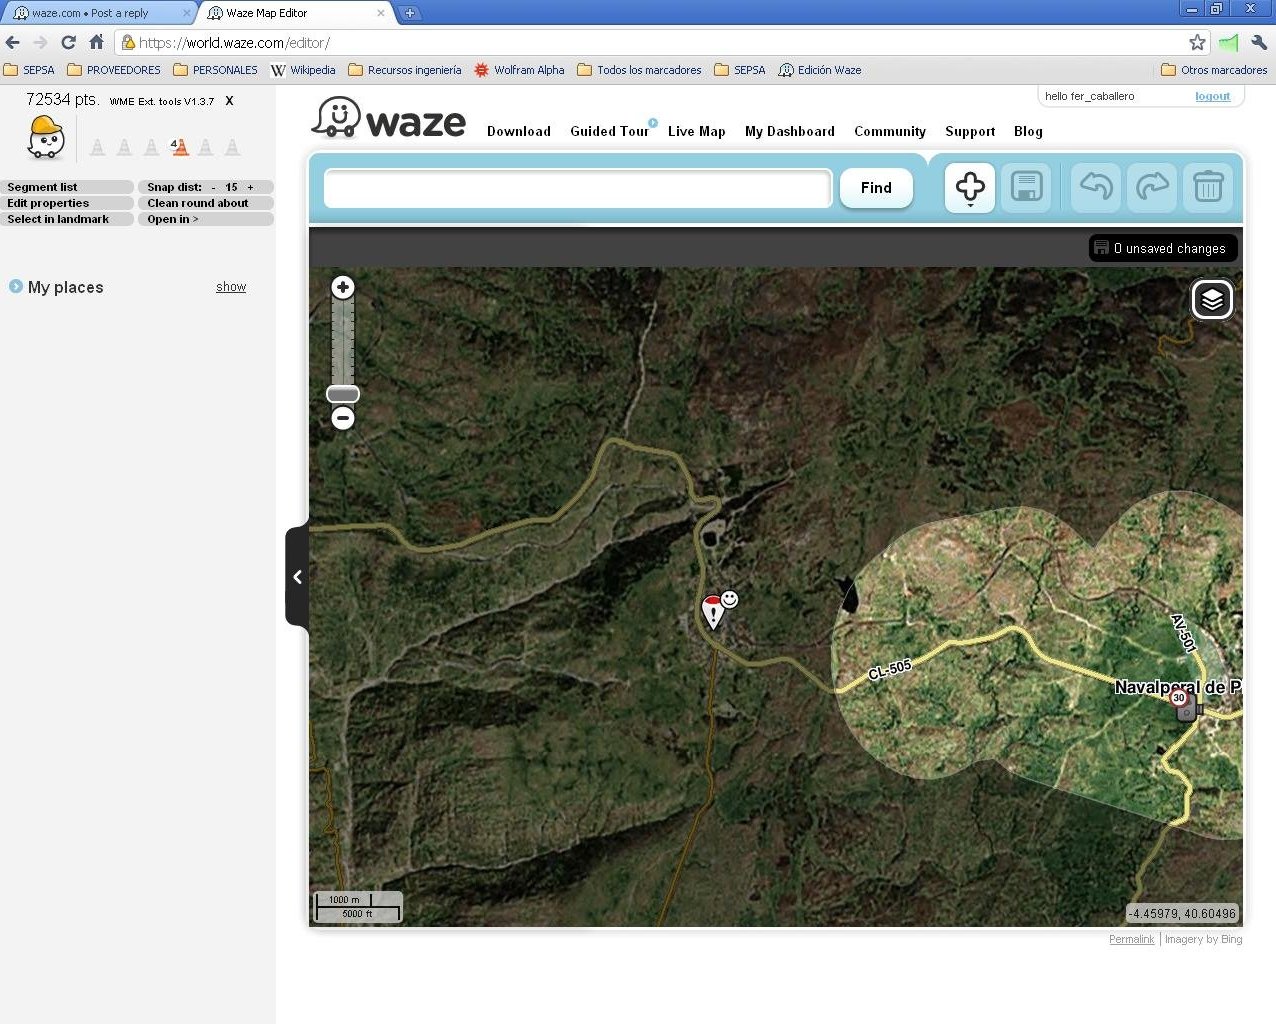The image size is (1276, 1024).
Task: Select the red update request pin on map
Action: (713, 610)
